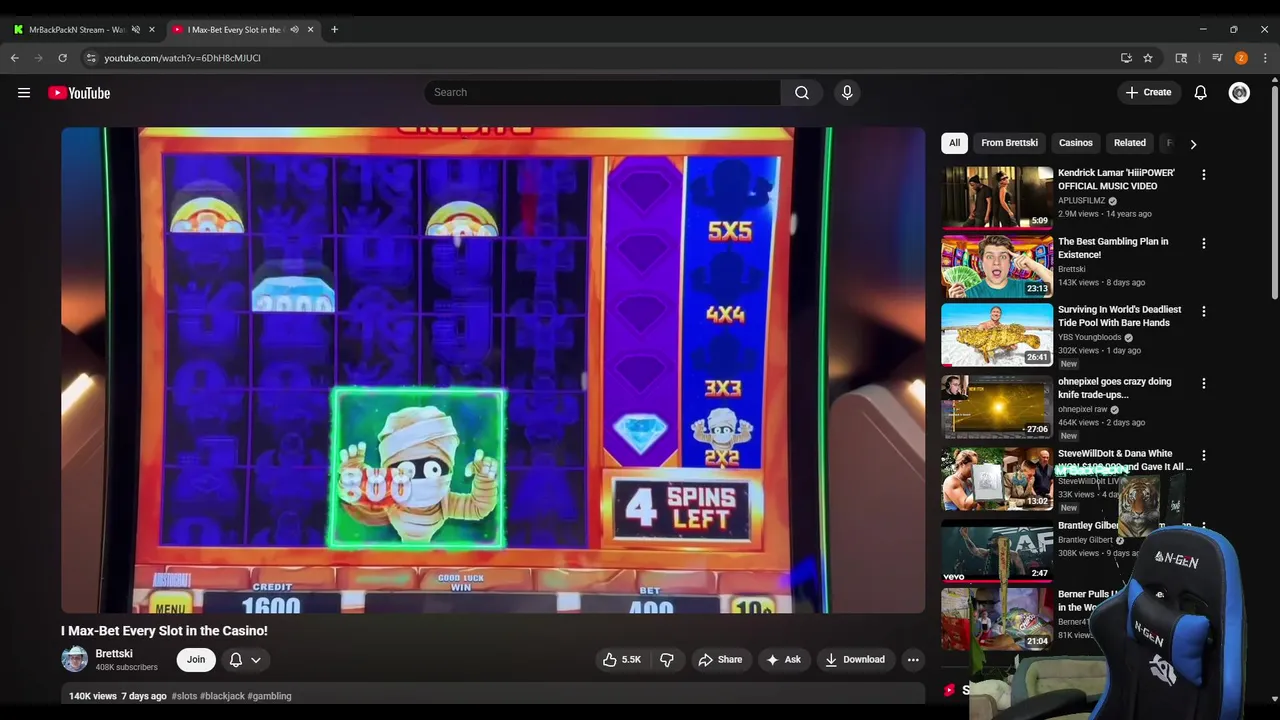Select the All filter chip
The image size is (1280, 720).
click(x=954, y=143)
